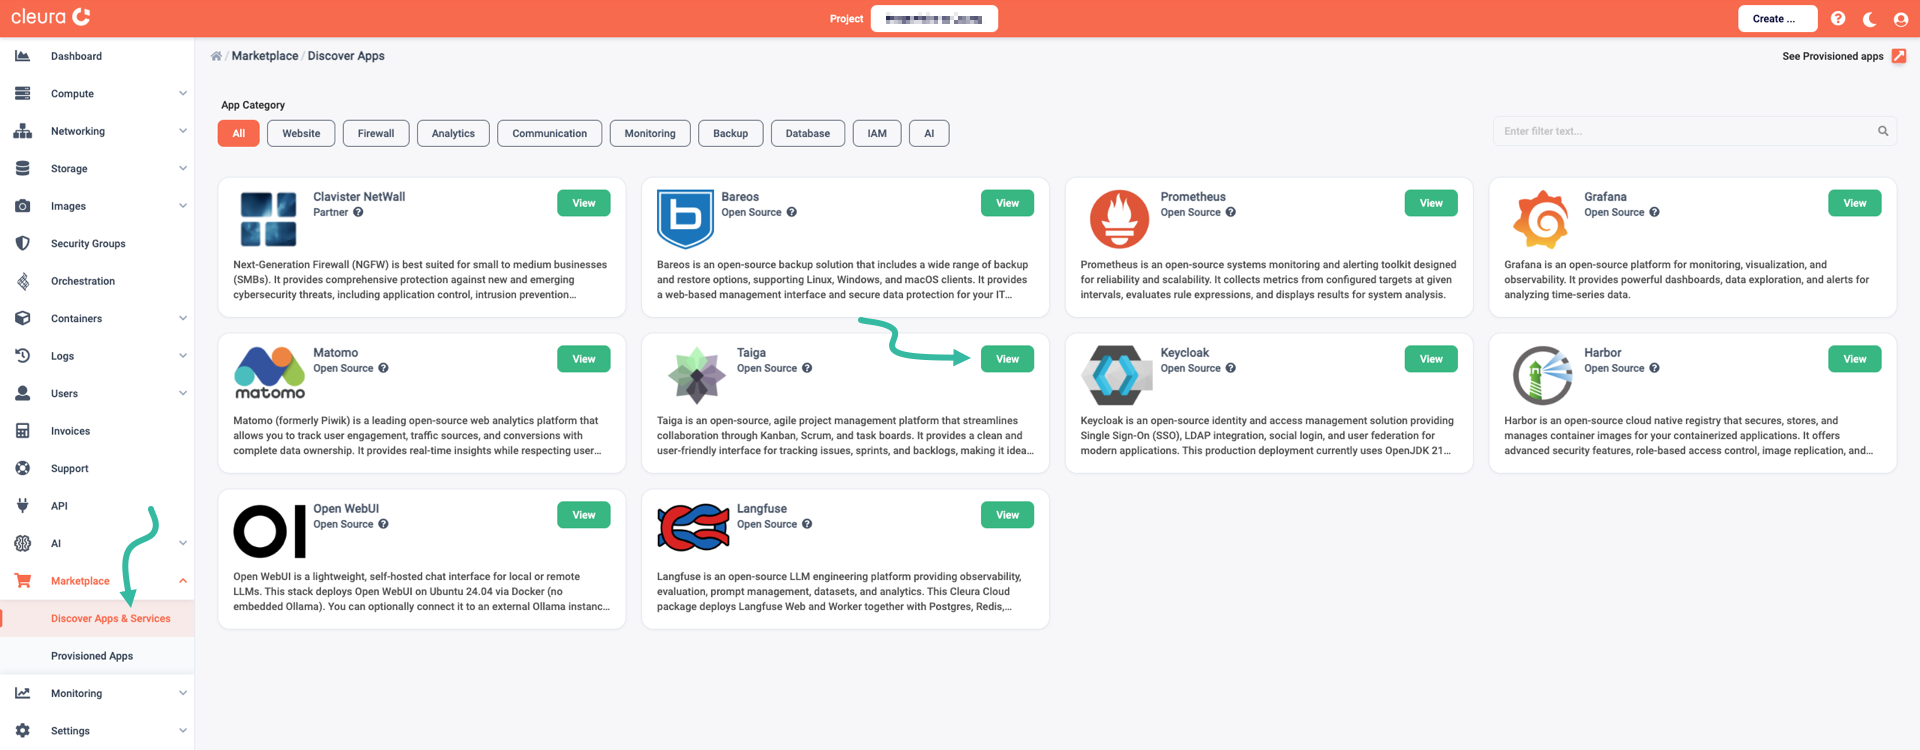Open Provisioned Apps in sidebar
This screenshot has height=750, width=1920.
(92, 656)
